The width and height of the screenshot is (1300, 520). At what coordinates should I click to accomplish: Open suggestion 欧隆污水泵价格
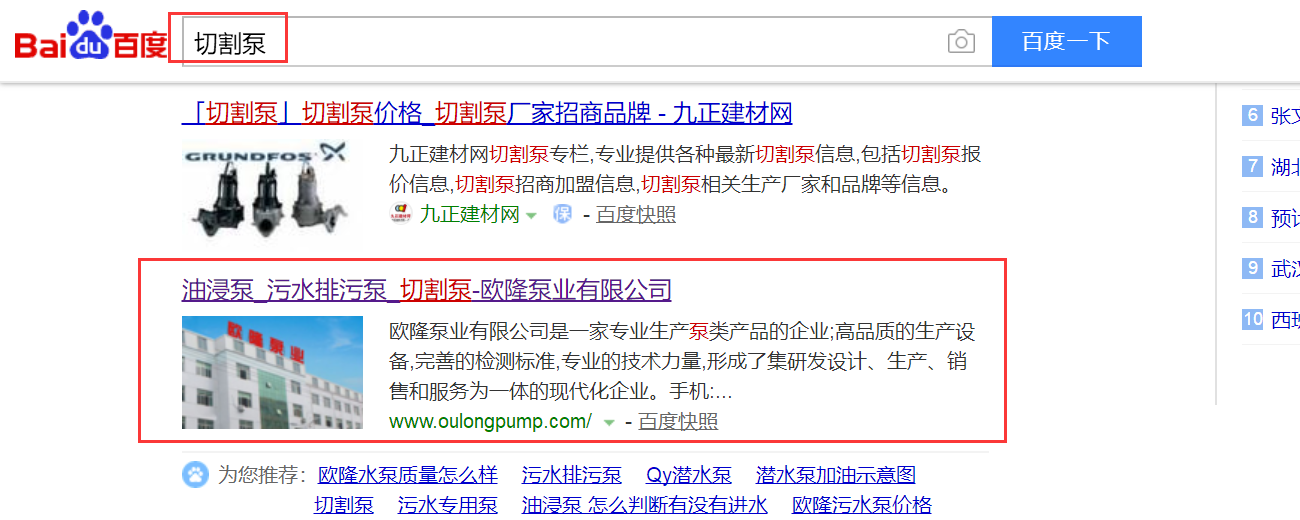click(x=862, y=504)
